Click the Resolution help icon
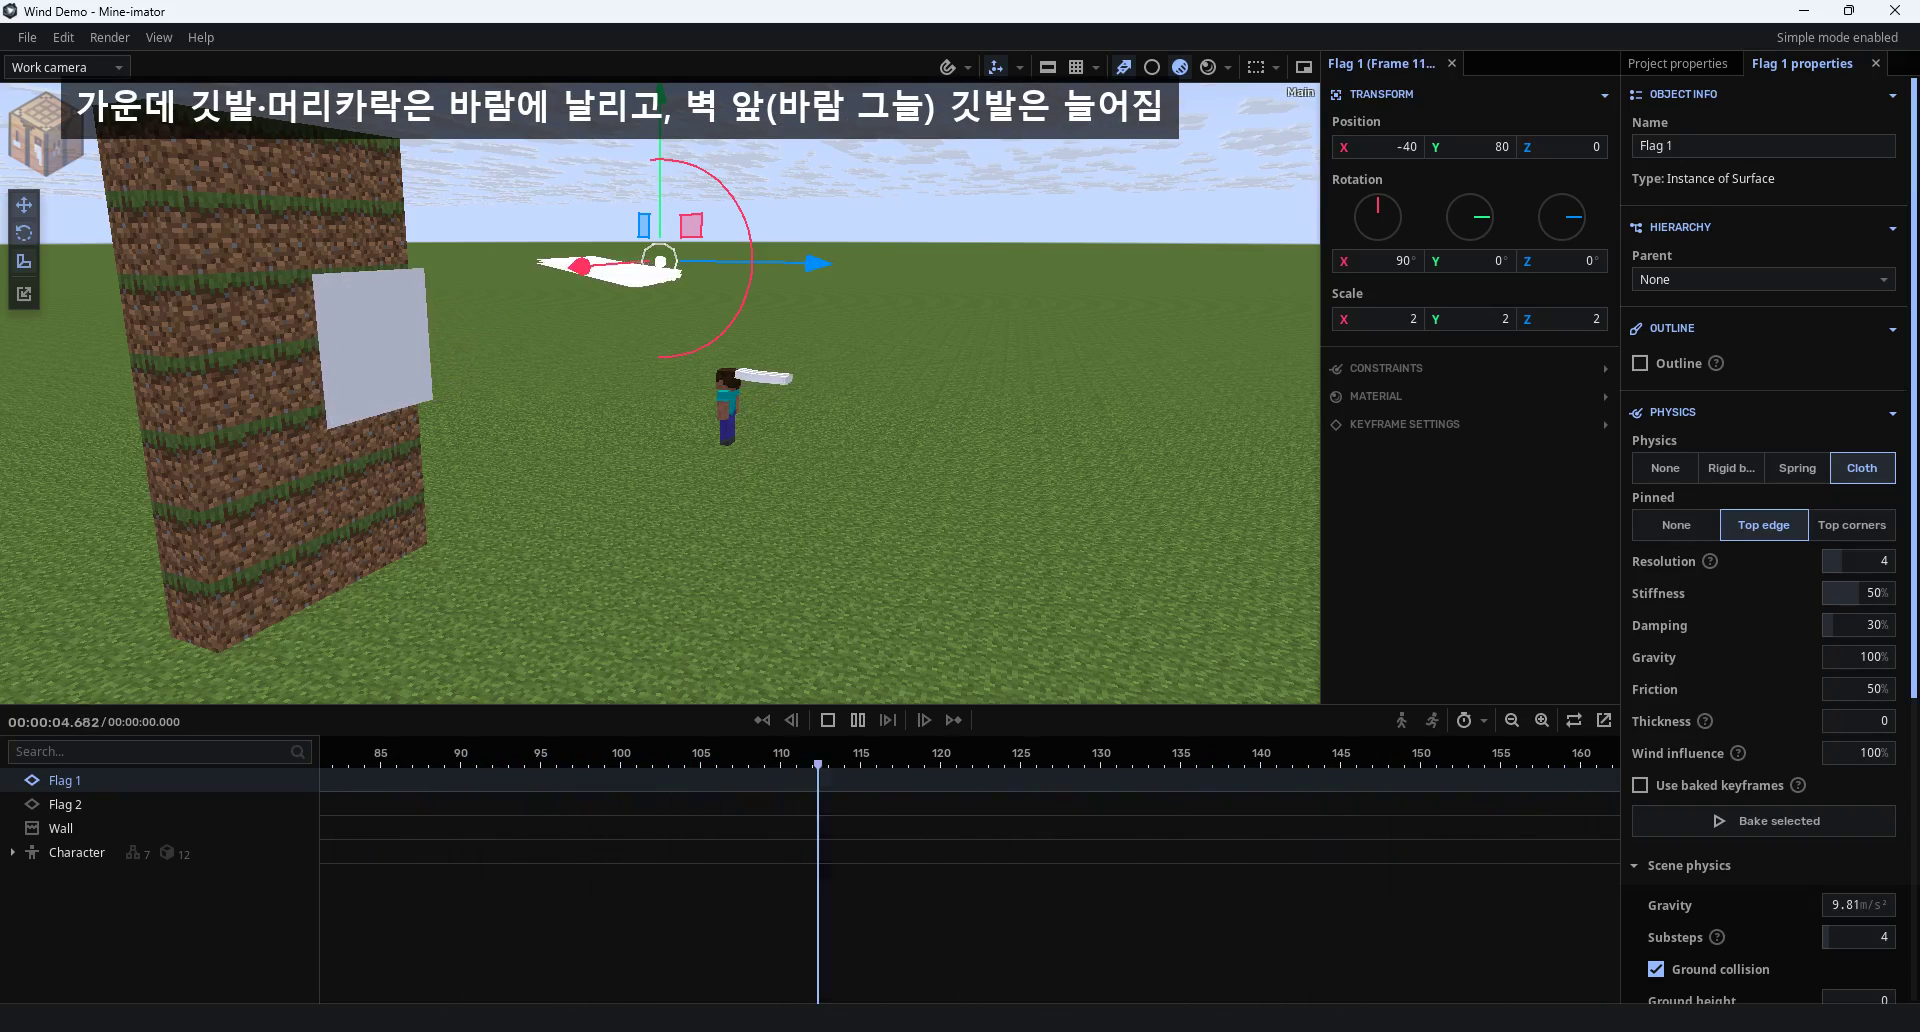Viewport: 1920px width, 1032px height. 1710,561
